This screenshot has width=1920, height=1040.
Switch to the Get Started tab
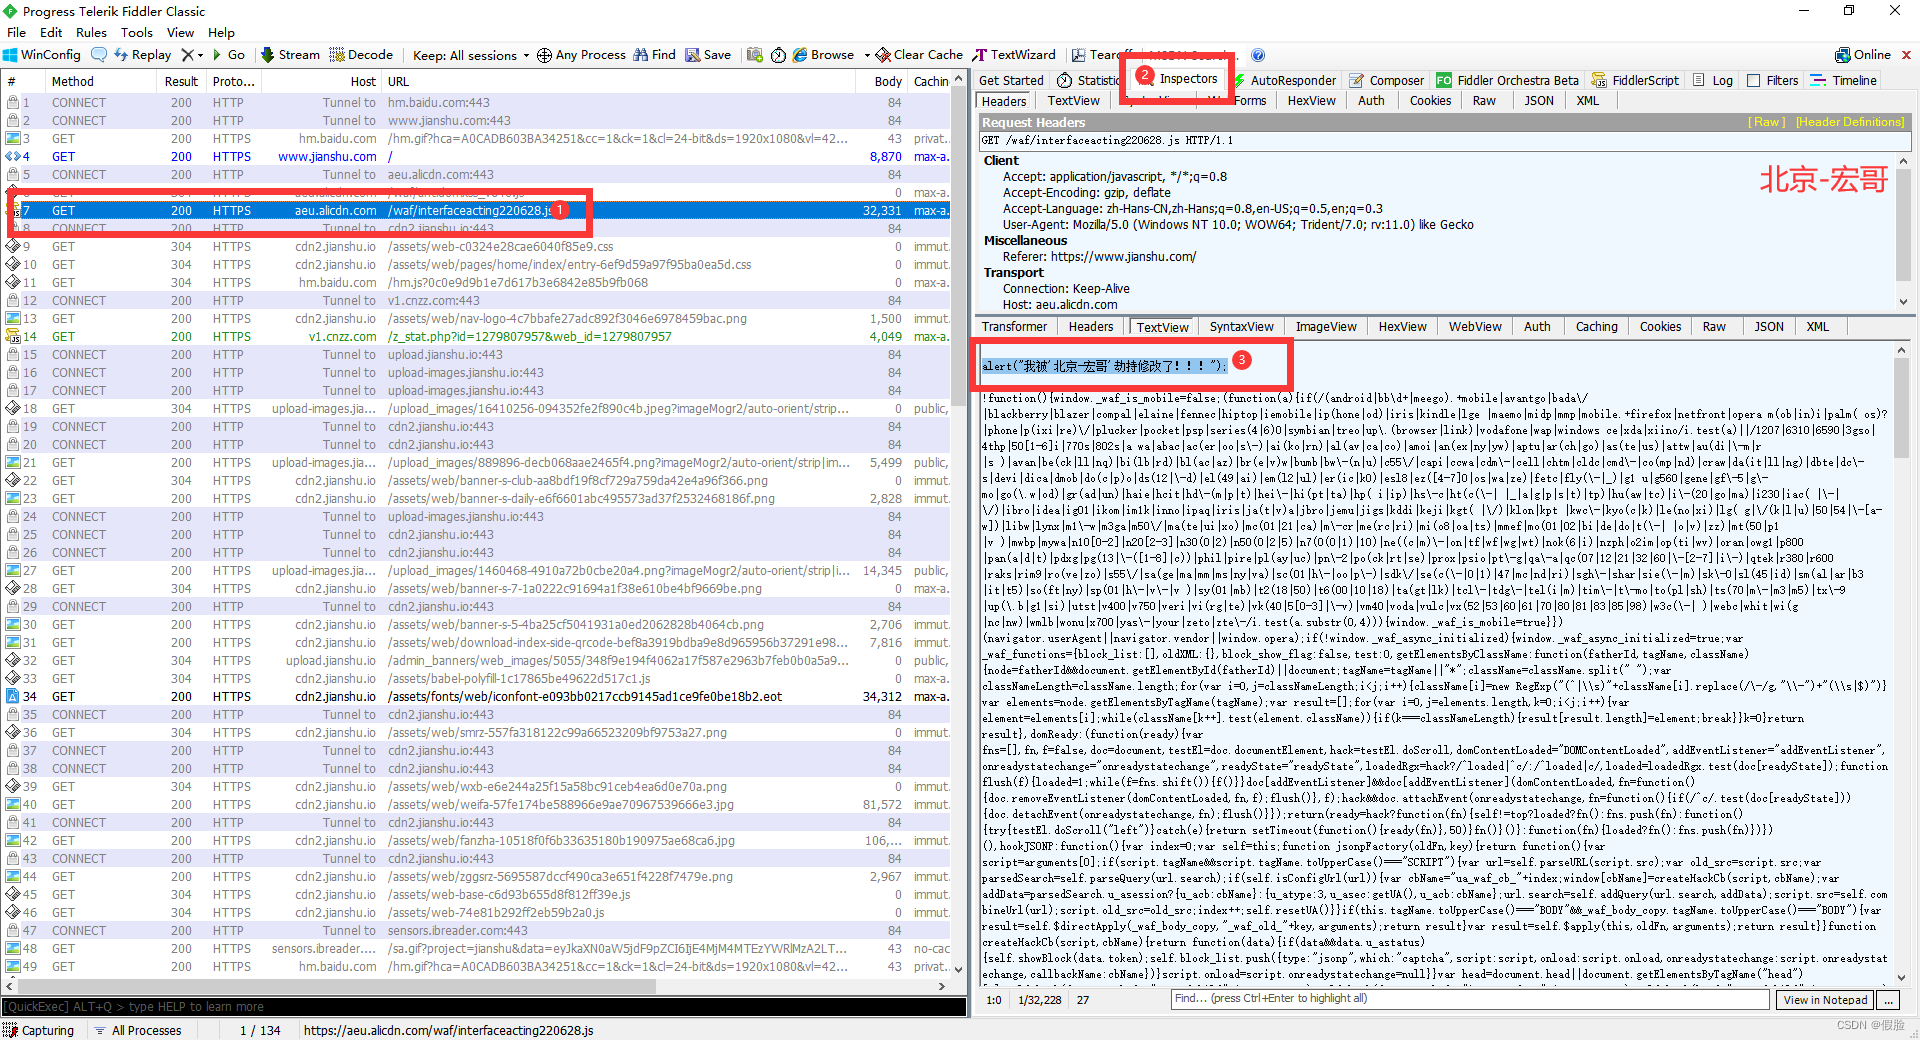coord(1011,81)
